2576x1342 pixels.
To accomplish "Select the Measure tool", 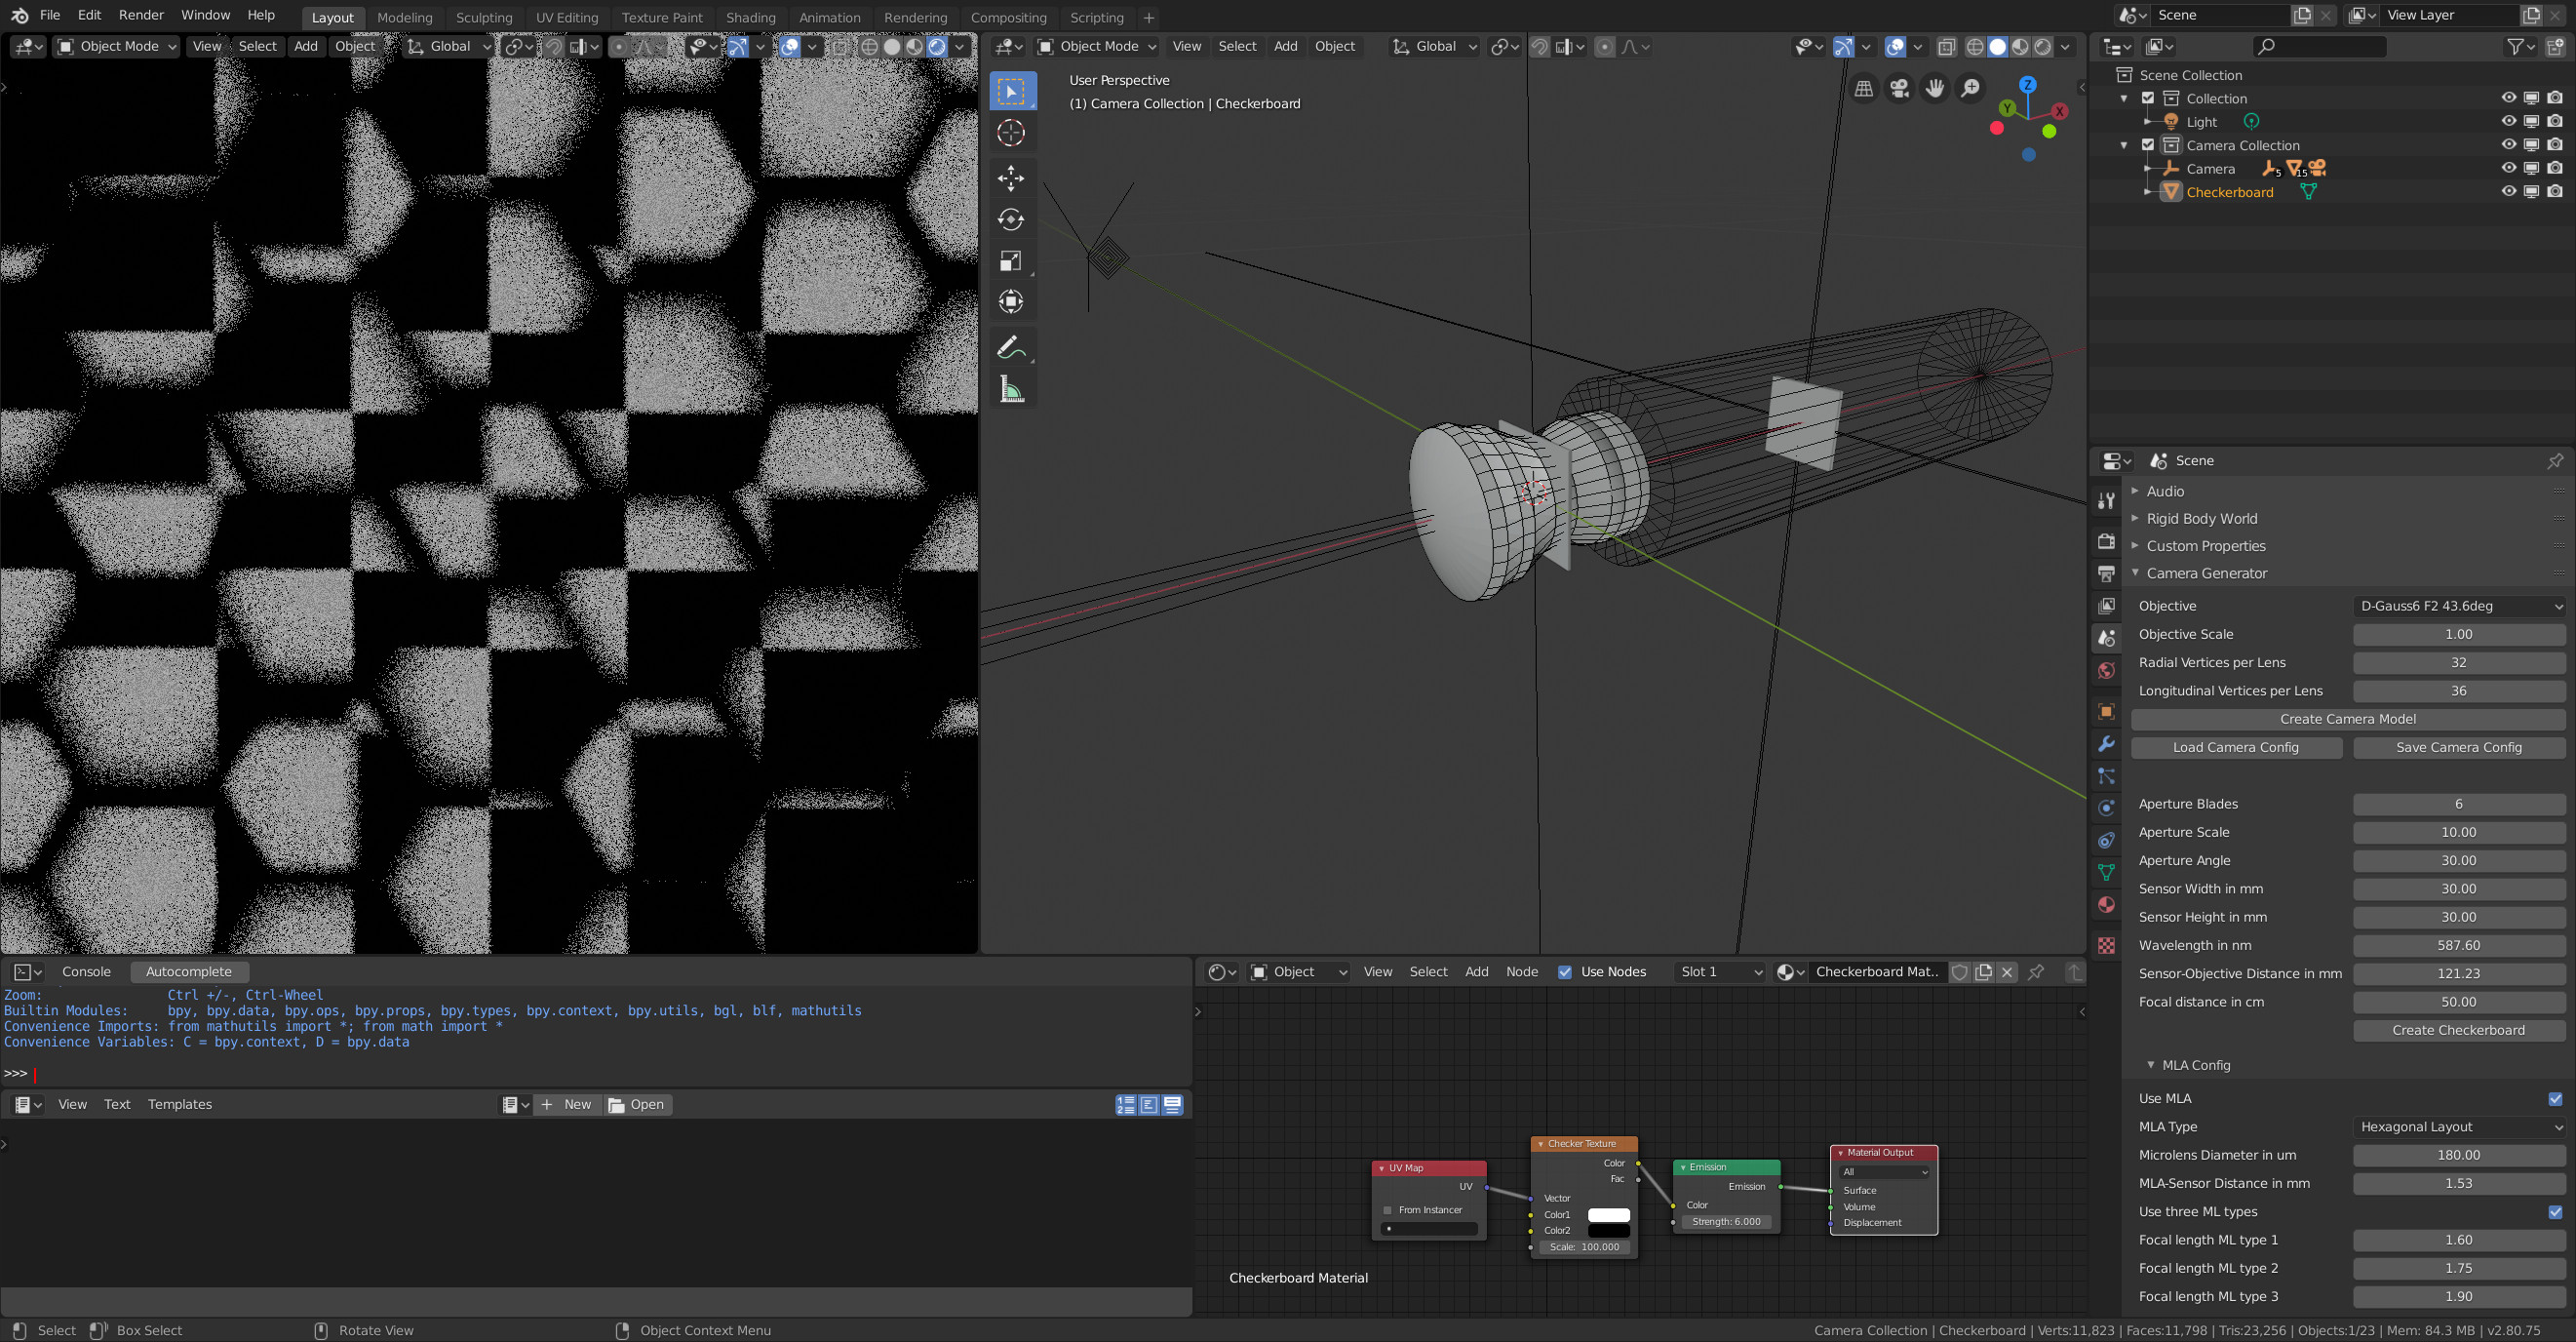I will coord(1011,389).
